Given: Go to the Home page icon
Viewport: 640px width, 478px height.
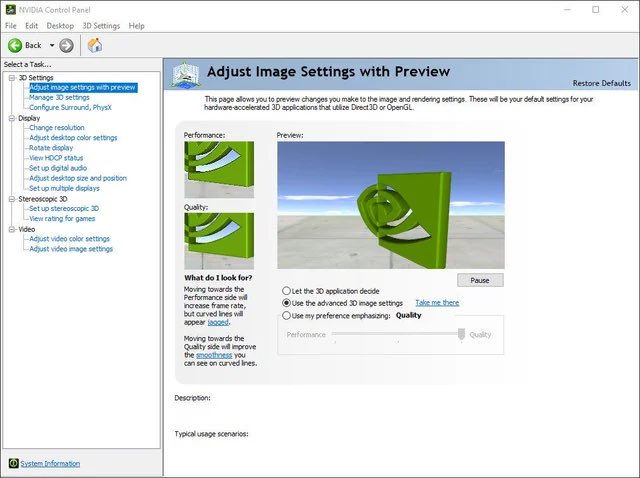Looking at the screenshot, I should (x=95, y=45).
